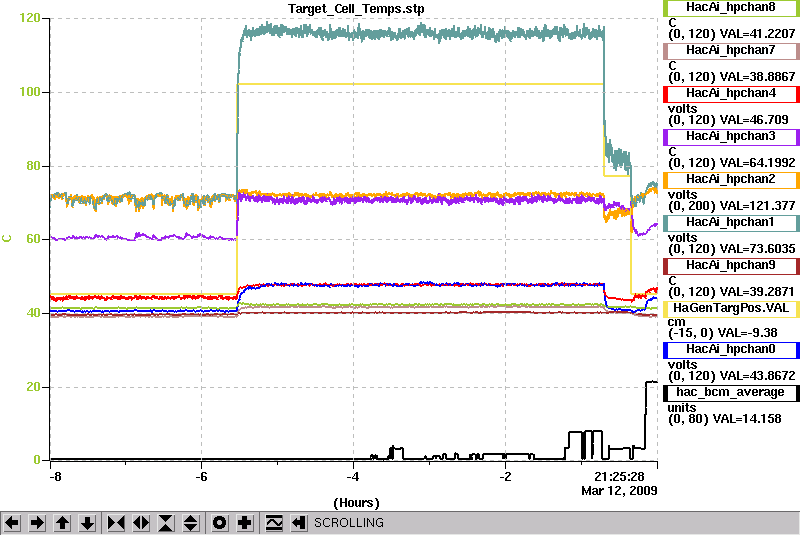
Task: Click the x-axis tick label -2
Action: click(x=505, y=477)
